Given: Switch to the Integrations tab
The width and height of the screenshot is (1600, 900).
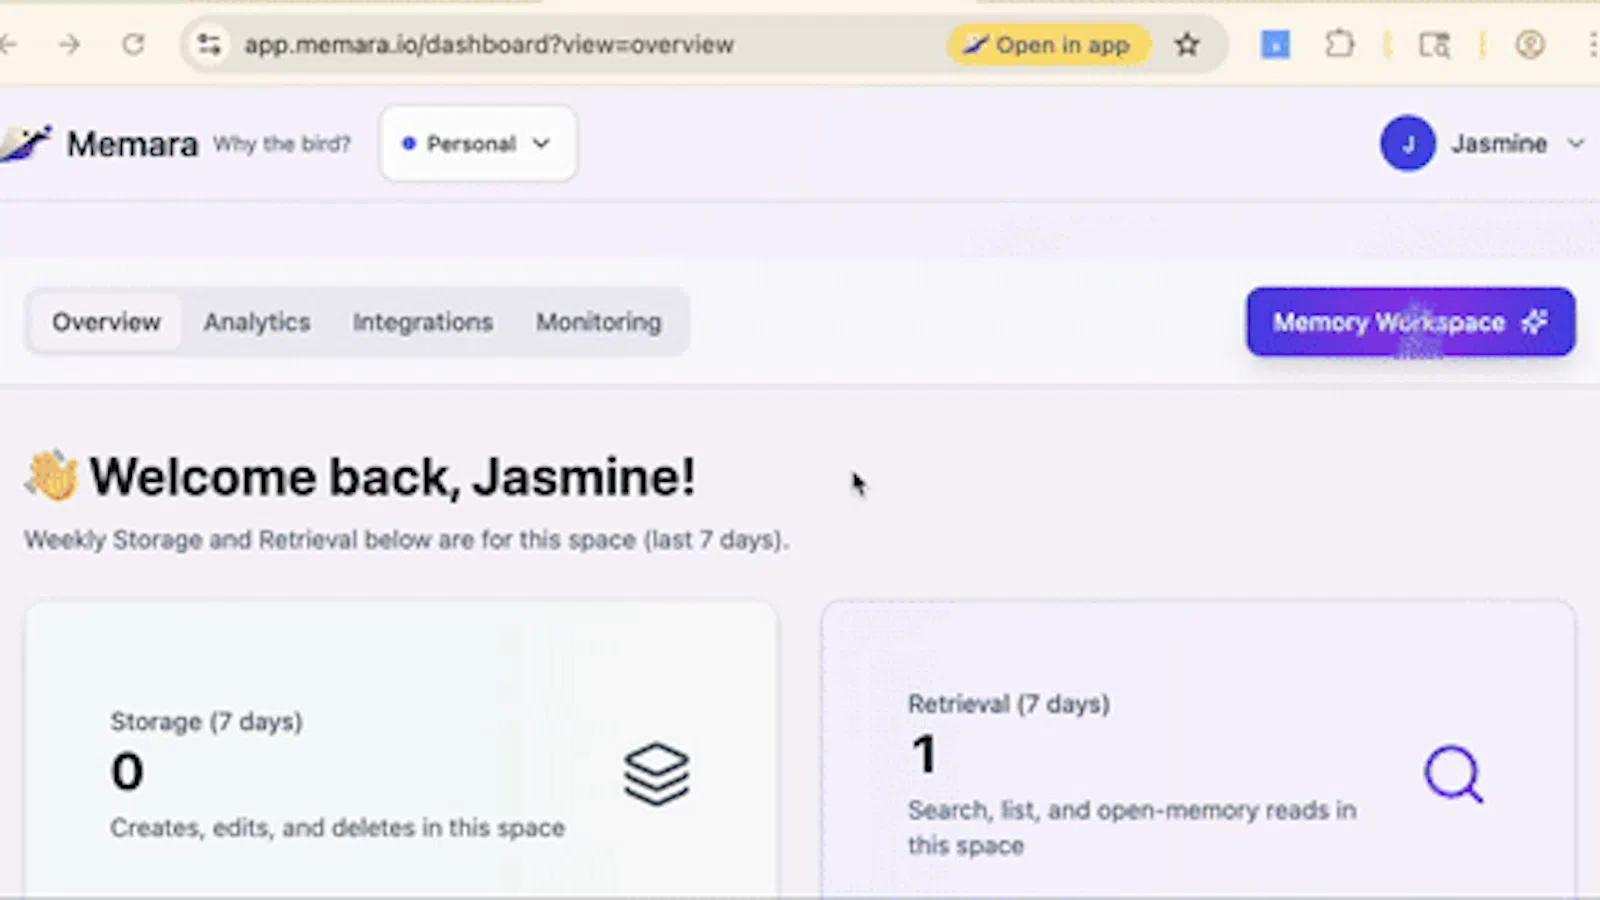Looking at the screenshot, I should click(422, 322).
